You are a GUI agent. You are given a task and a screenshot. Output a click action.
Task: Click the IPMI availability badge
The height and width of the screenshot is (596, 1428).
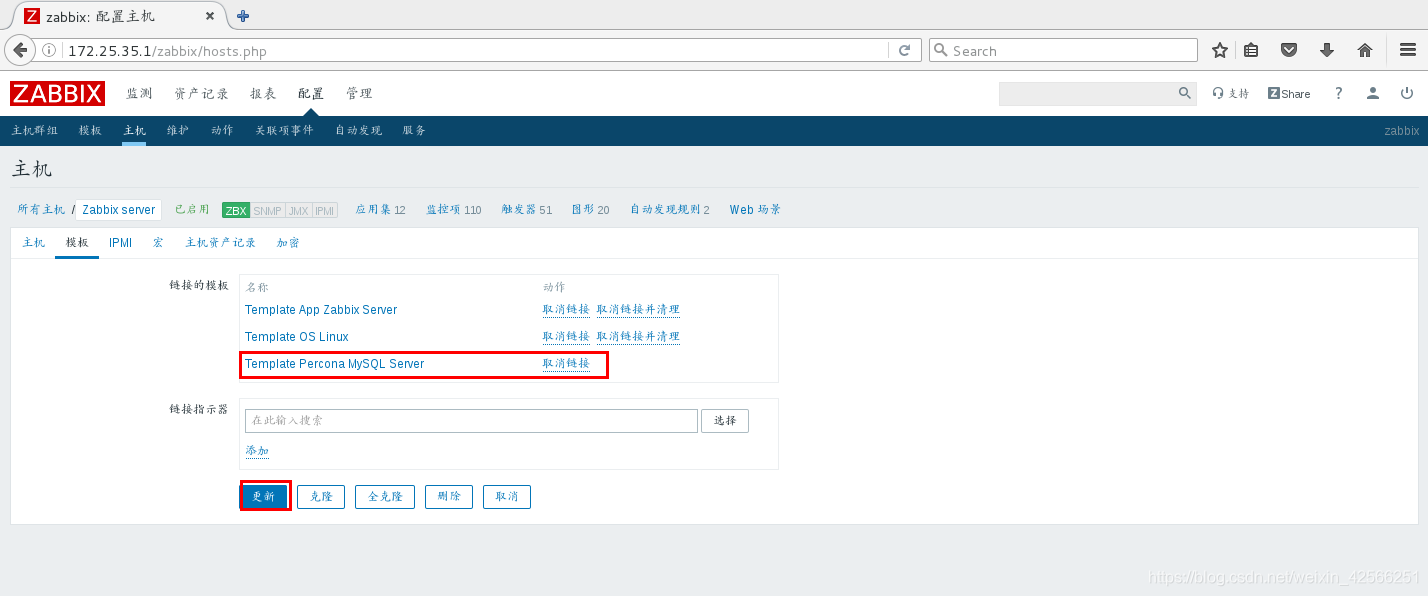point(325,210)
